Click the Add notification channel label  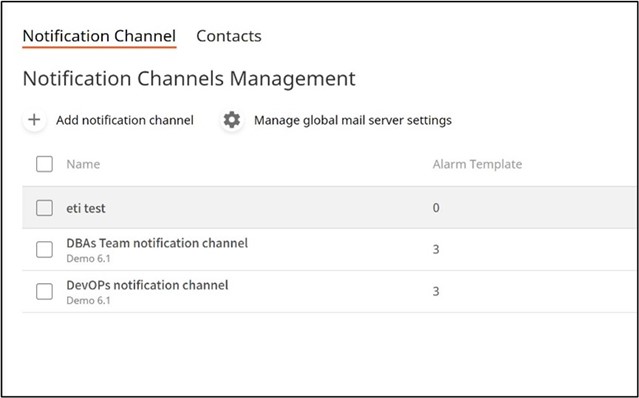[x=125, y=120]
